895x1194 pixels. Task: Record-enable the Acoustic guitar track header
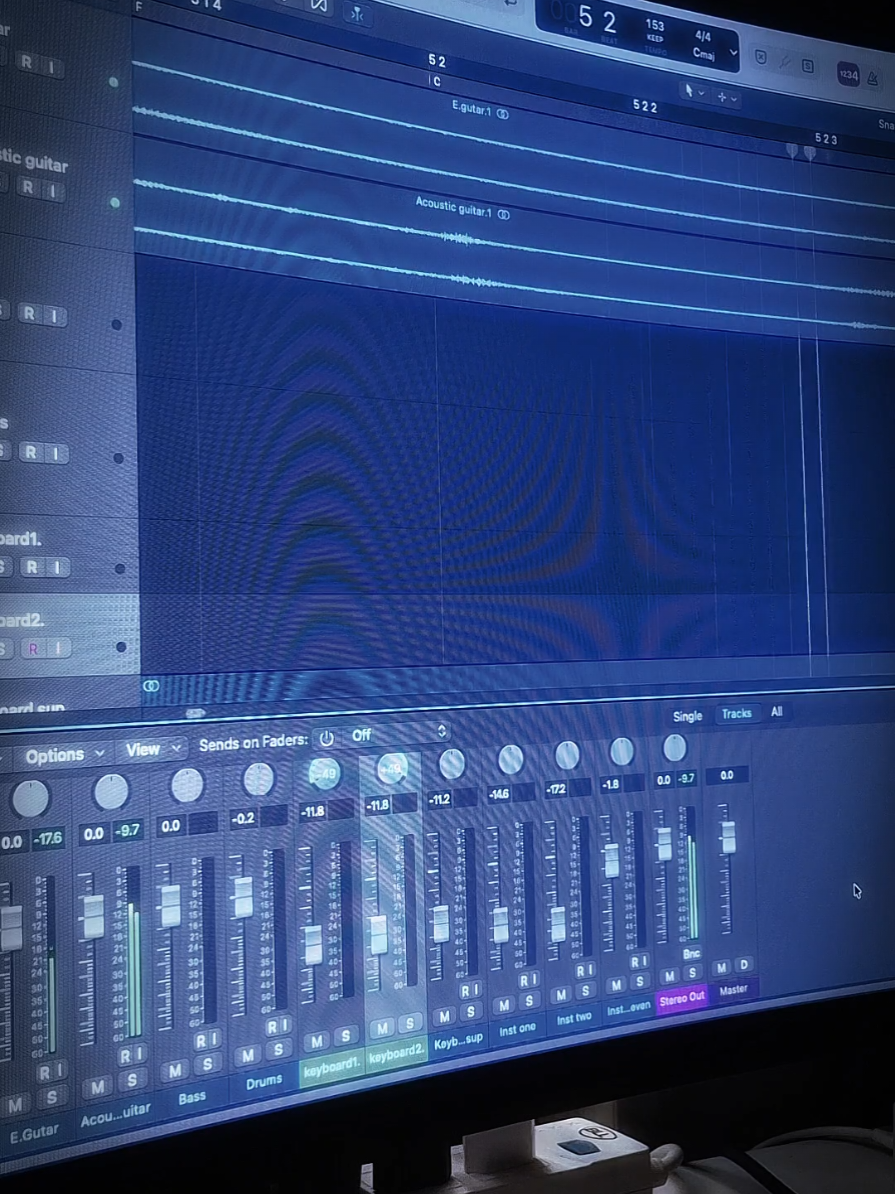click(x=28, y=187)
